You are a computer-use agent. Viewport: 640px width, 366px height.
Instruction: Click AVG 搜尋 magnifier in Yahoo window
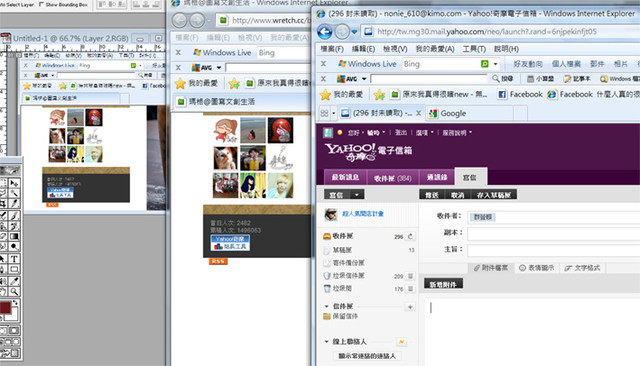pos(502,78)
